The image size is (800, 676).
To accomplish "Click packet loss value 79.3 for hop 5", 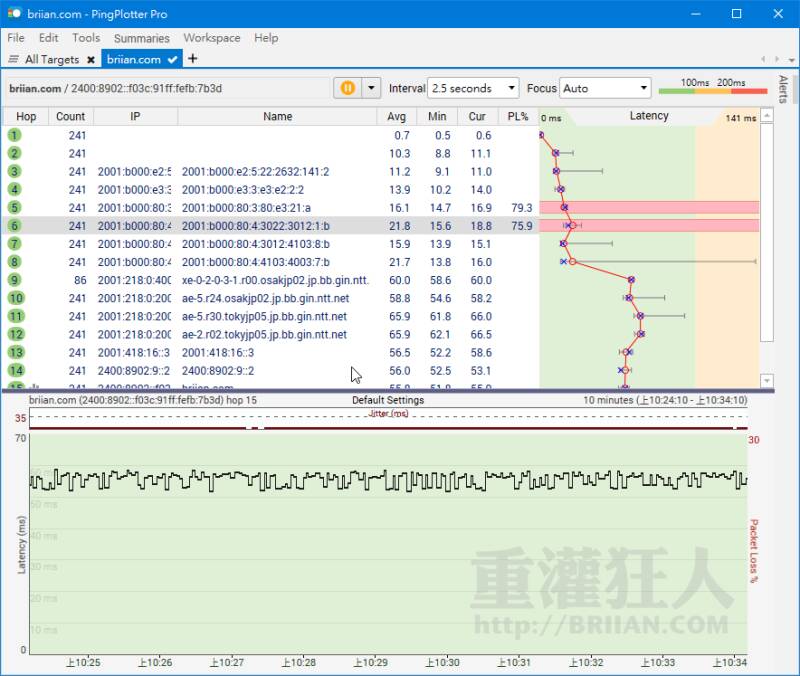I will click(521, 208).
